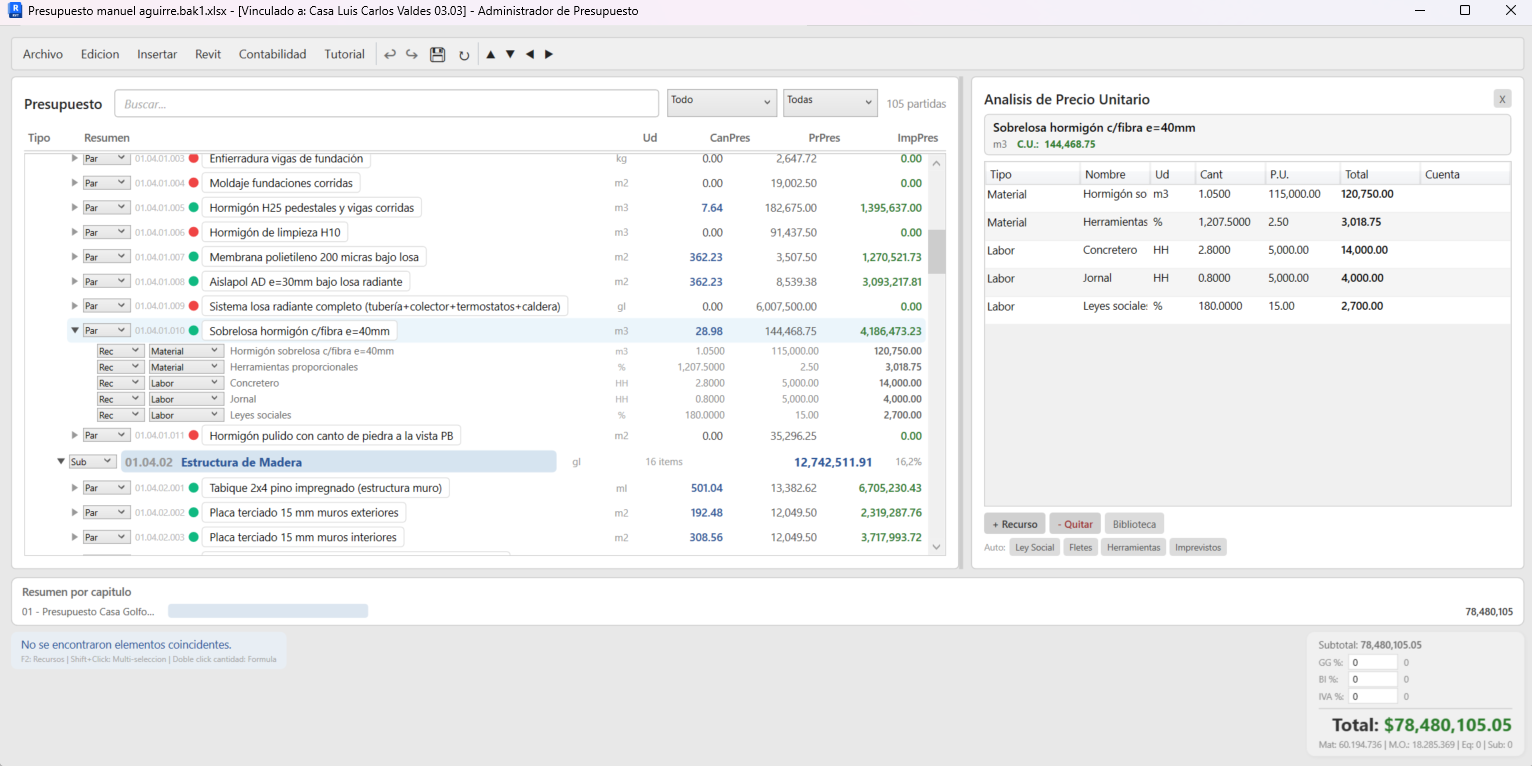The height and width of the screenshot is (766, 1532).
Task: Click the redo arrow icon
Action: point(412,54)
